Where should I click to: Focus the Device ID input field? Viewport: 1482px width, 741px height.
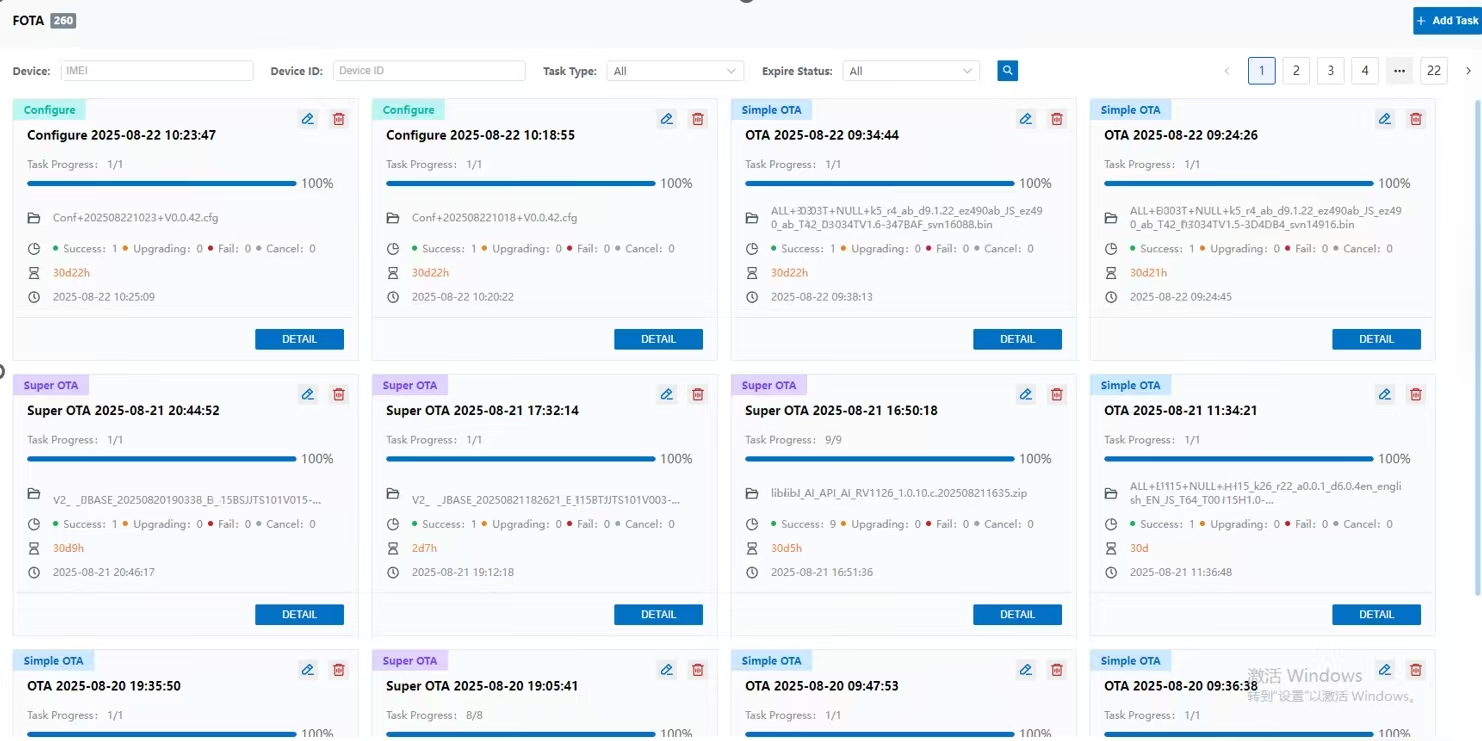[x=429, y=71]
